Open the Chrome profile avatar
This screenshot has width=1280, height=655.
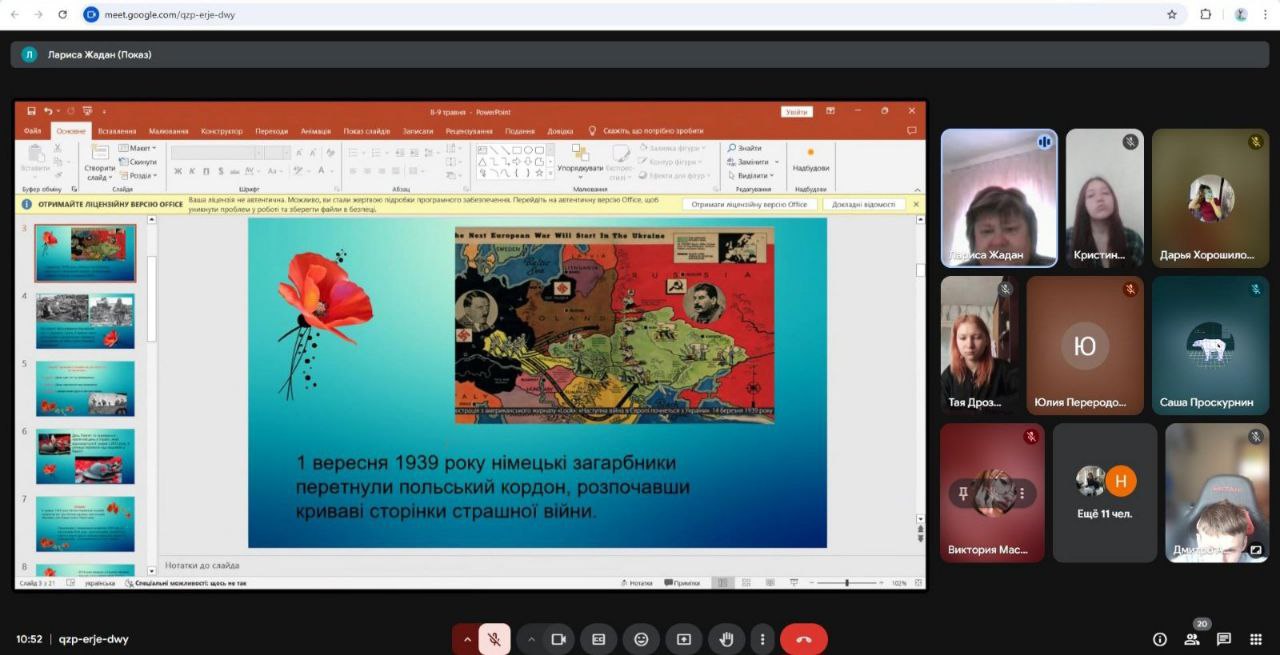coord(1241,15)
